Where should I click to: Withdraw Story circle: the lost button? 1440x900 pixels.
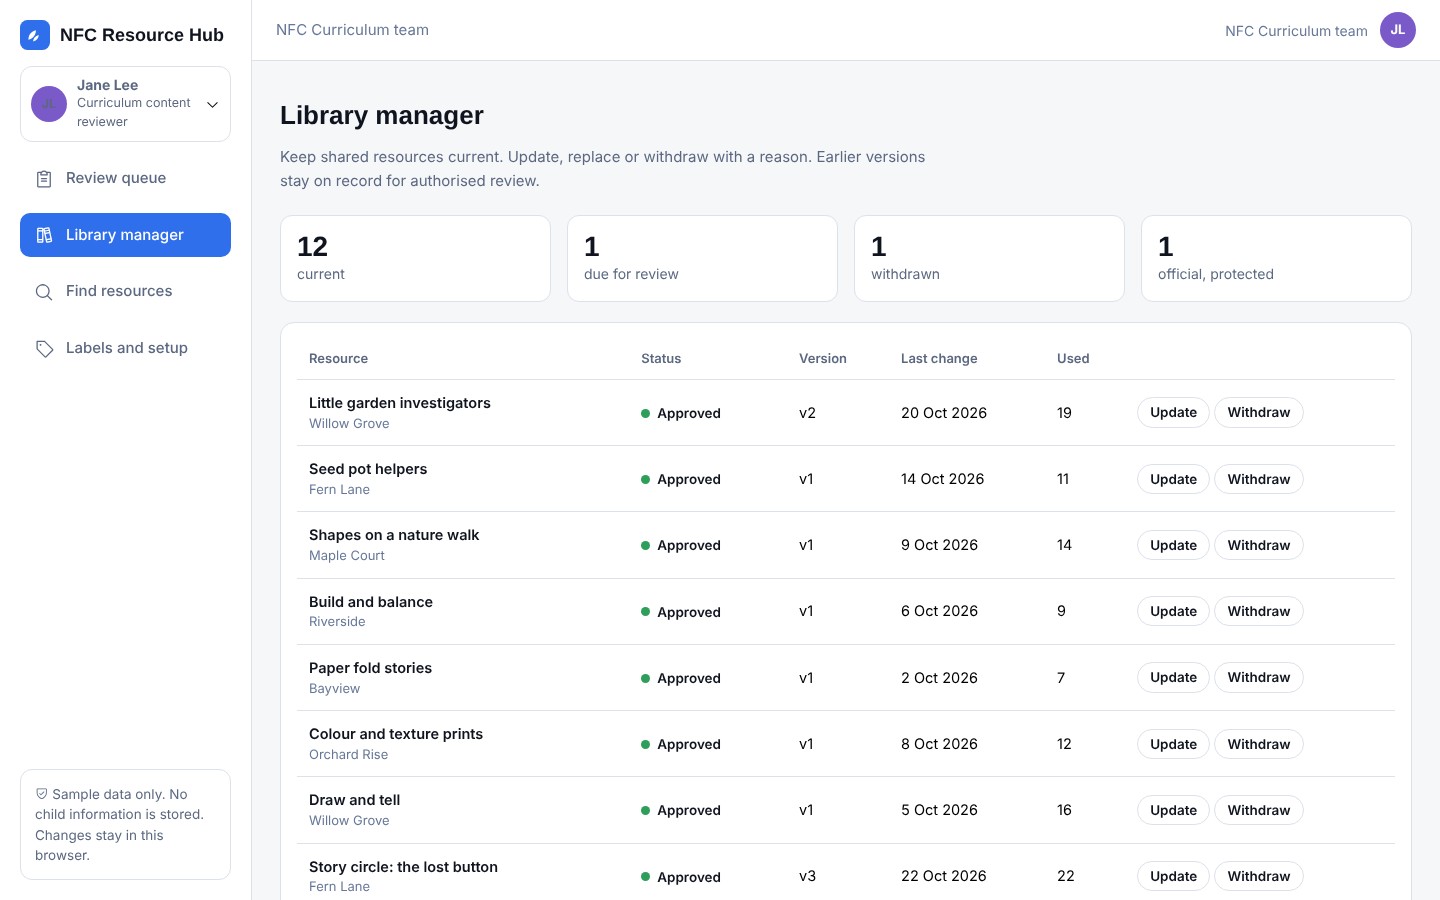(1258, 876)
